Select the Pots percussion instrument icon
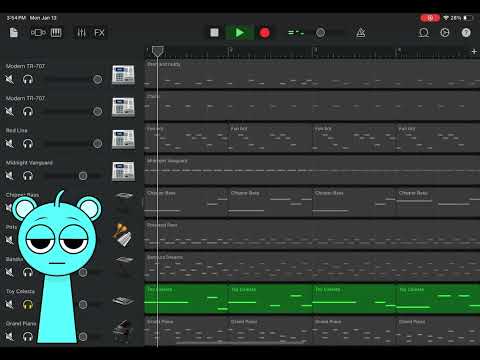The width and height of the screenshot is (480, 360). (122, 235)
